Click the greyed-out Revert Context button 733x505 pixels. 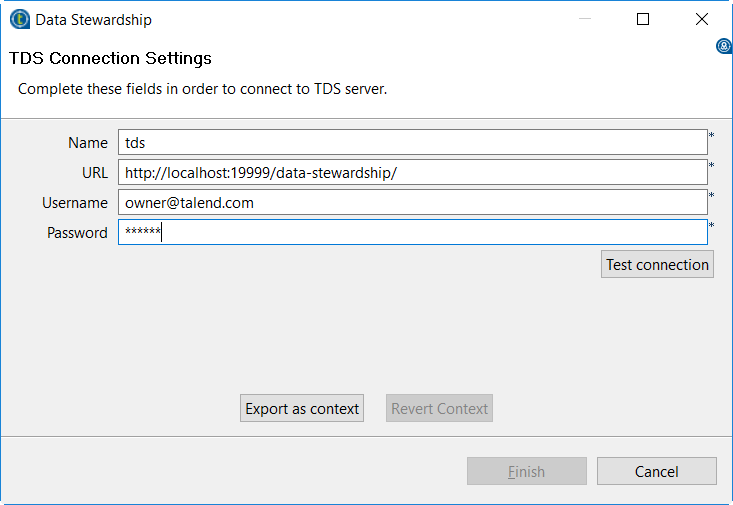point(439,408)
